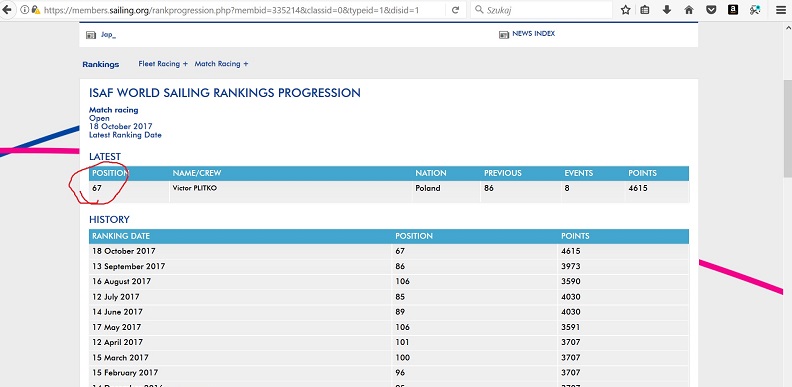Open the Firefox hamburger menu
The width and height of the screenshot is (792, 387).
(x=781, y=10)
